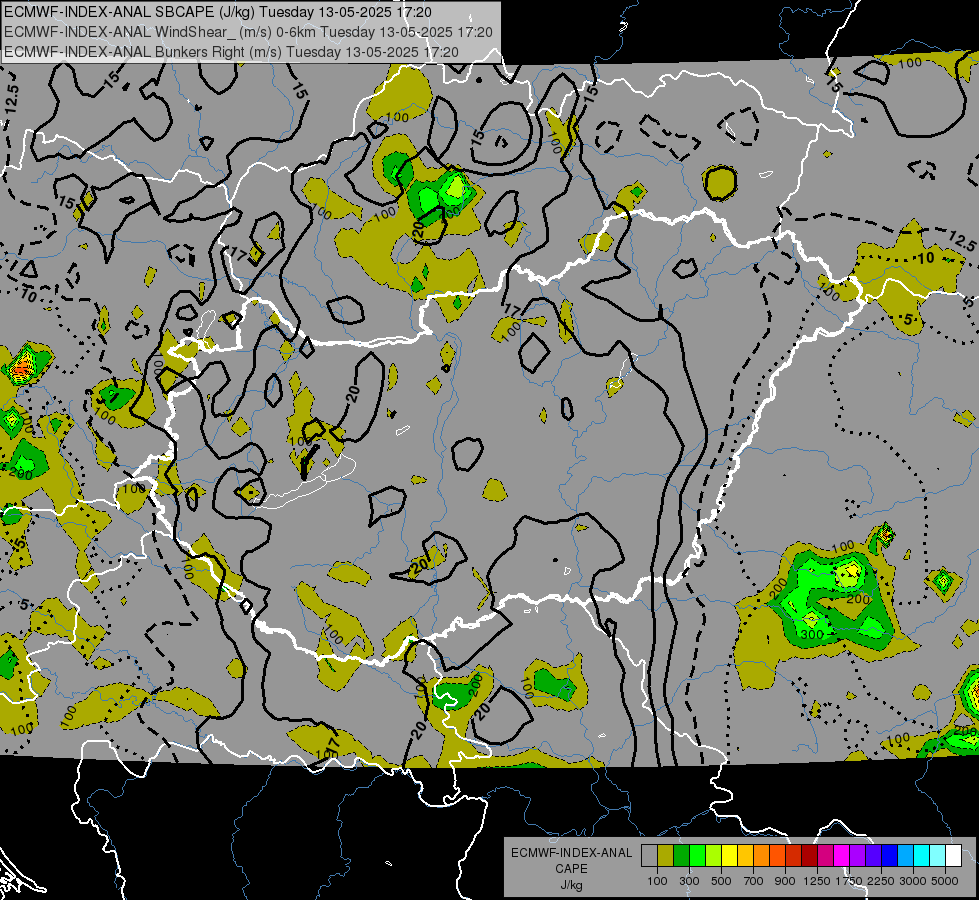Viewport: 979px width, 900px height.
Task: Click the 700 label under the legend
Action: (754, 881)
